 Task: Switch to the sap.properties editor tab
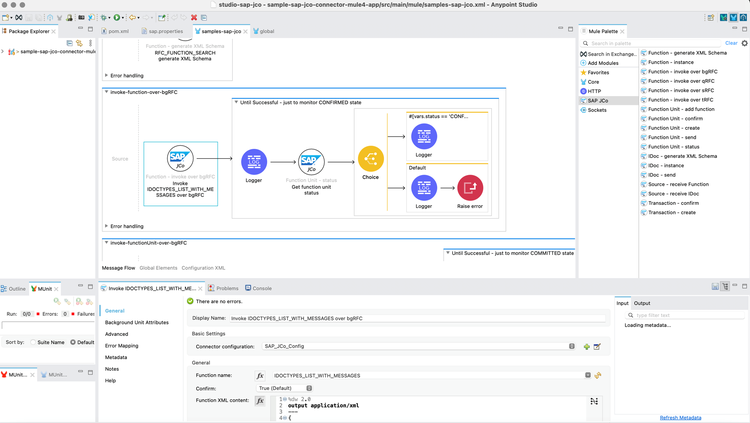[163, 31]
